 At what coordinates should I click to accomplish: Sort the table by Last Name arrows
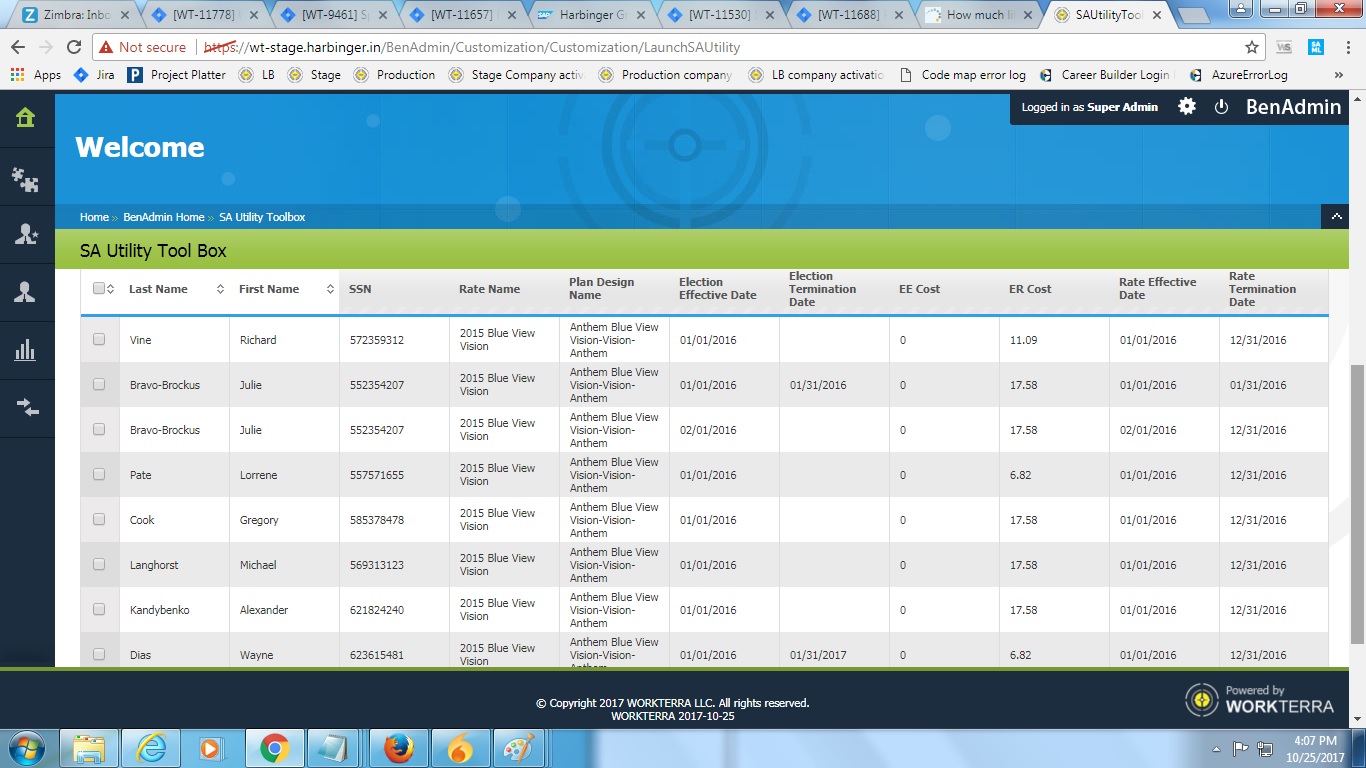(220, 289)
